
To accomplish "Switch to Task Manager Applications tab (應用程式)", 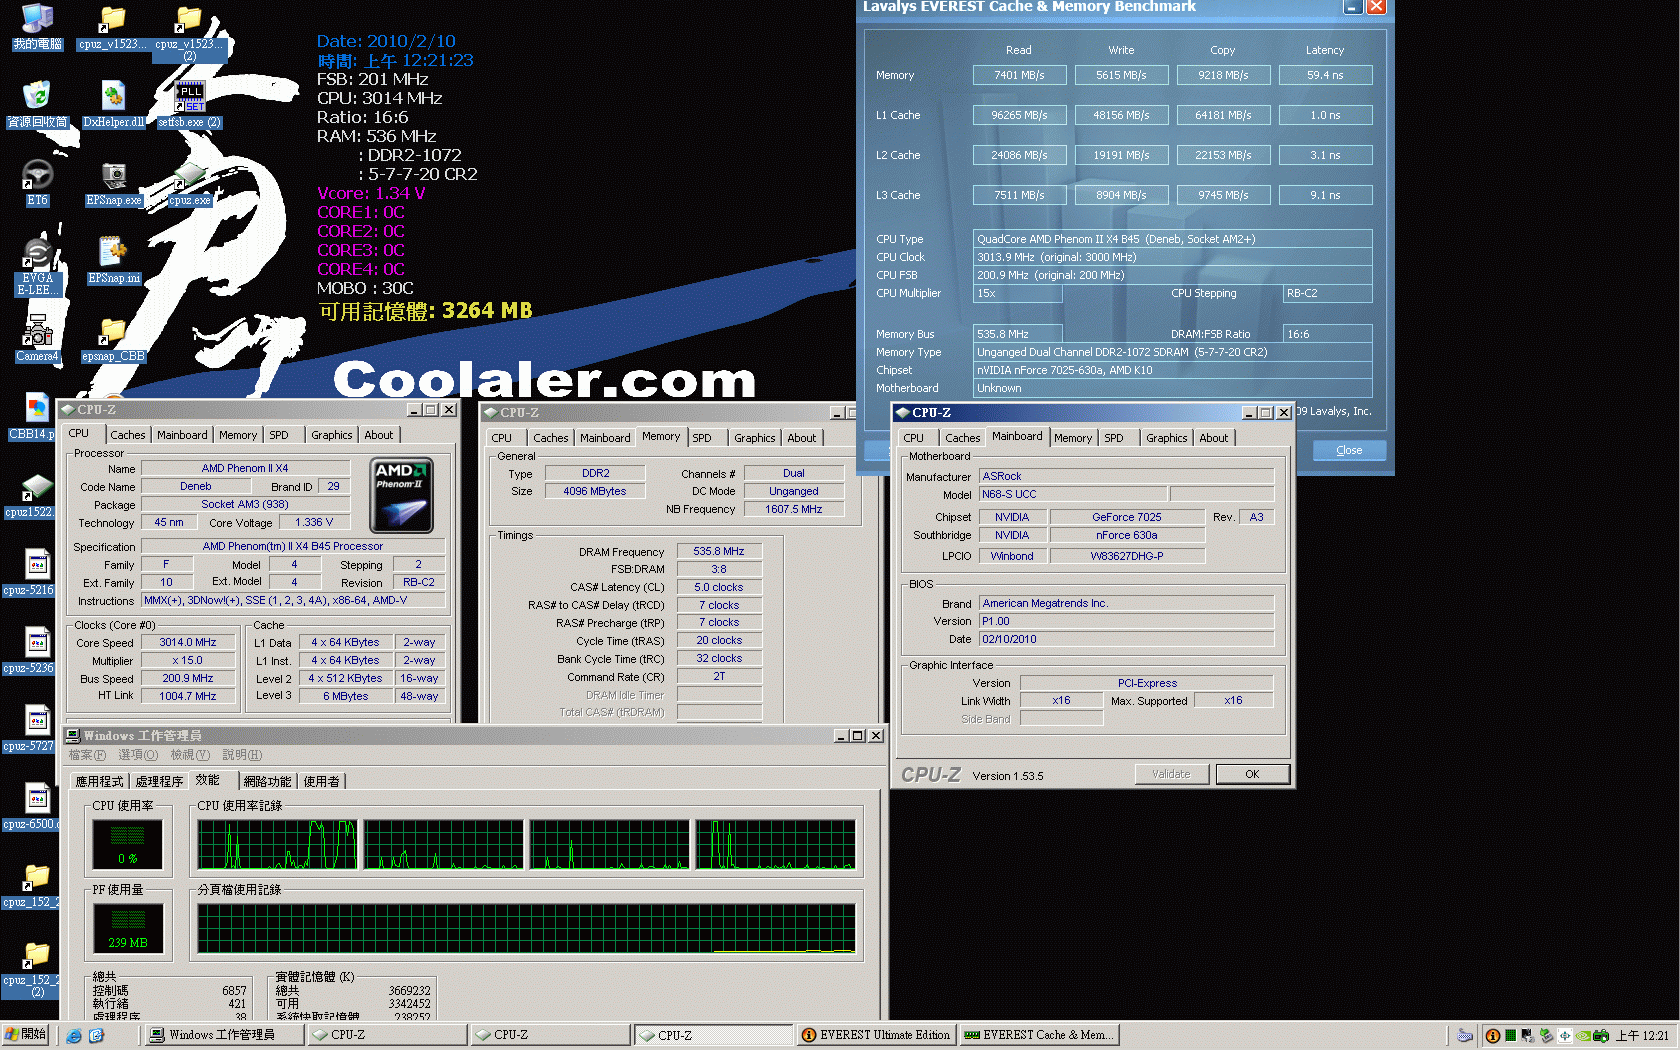I will (x=100, y=782).
